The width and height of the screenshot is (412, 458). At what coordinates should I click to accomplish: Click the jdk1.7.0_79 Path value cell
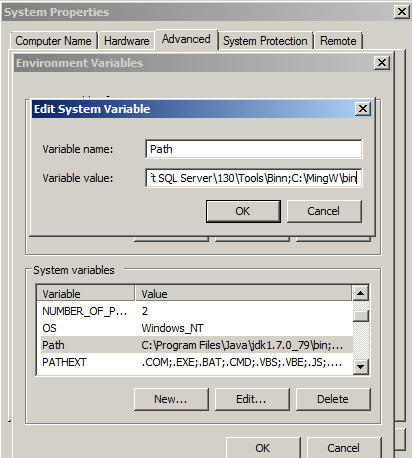(242, 345)
